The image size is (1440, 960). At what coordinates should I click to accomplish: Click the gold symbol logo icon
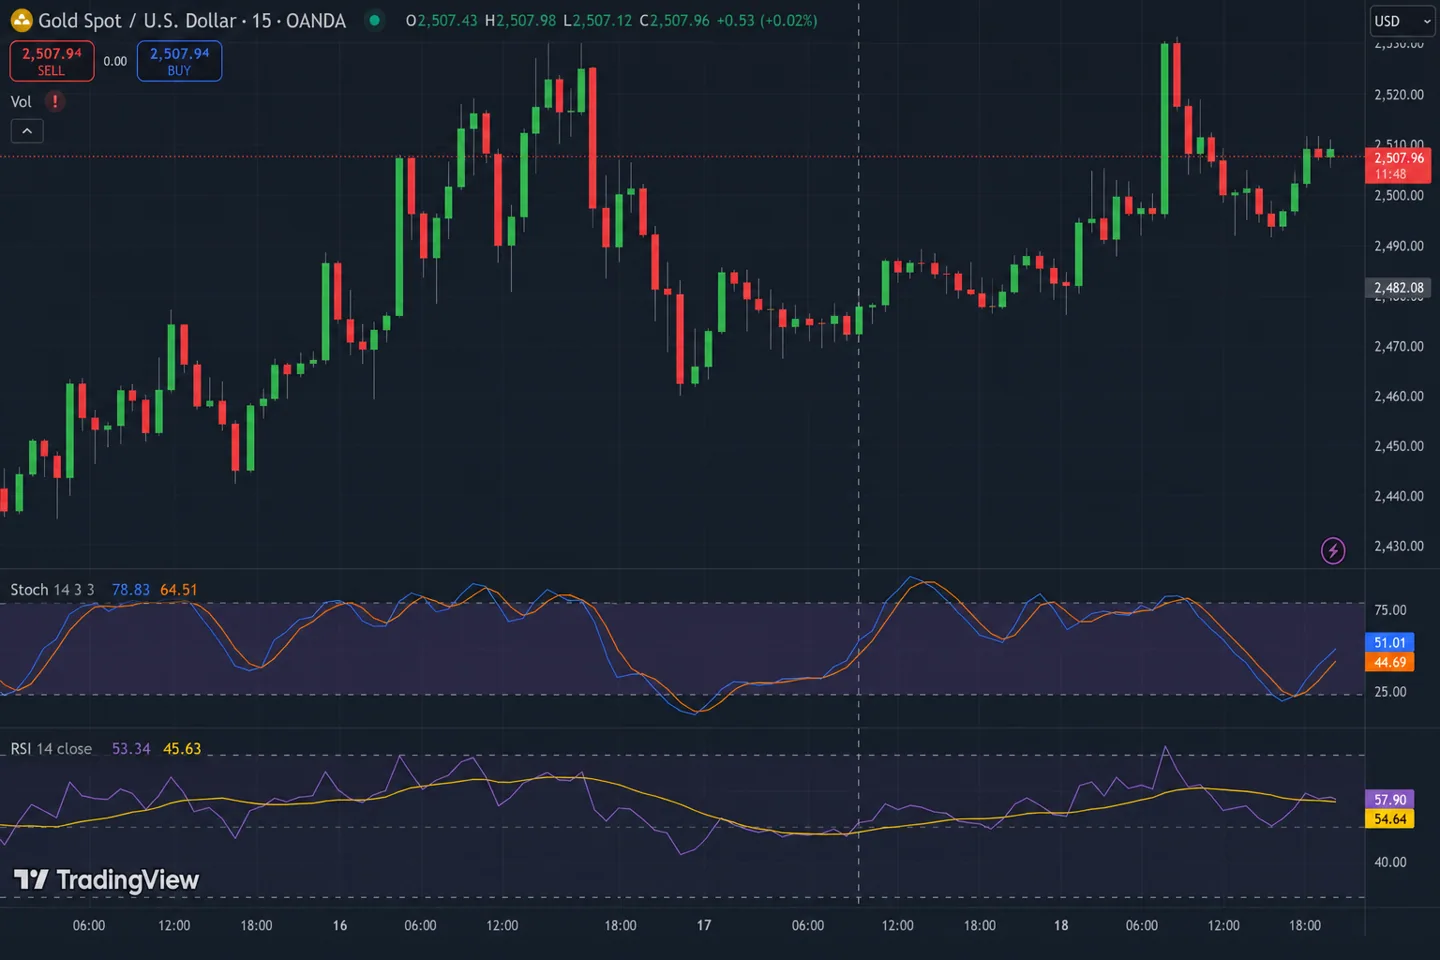point(21,20)
